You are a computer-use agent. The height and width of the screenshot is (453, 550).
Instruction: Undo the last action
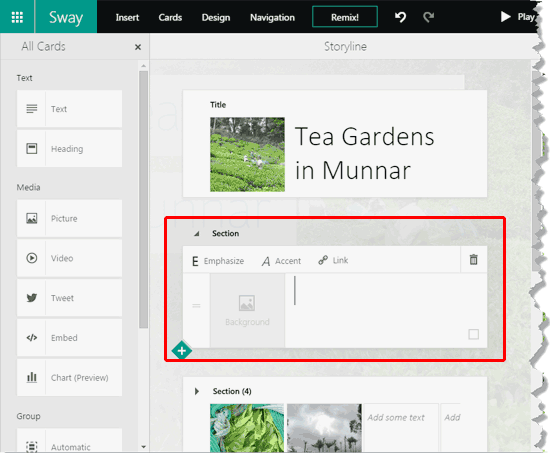click(401, 17)
